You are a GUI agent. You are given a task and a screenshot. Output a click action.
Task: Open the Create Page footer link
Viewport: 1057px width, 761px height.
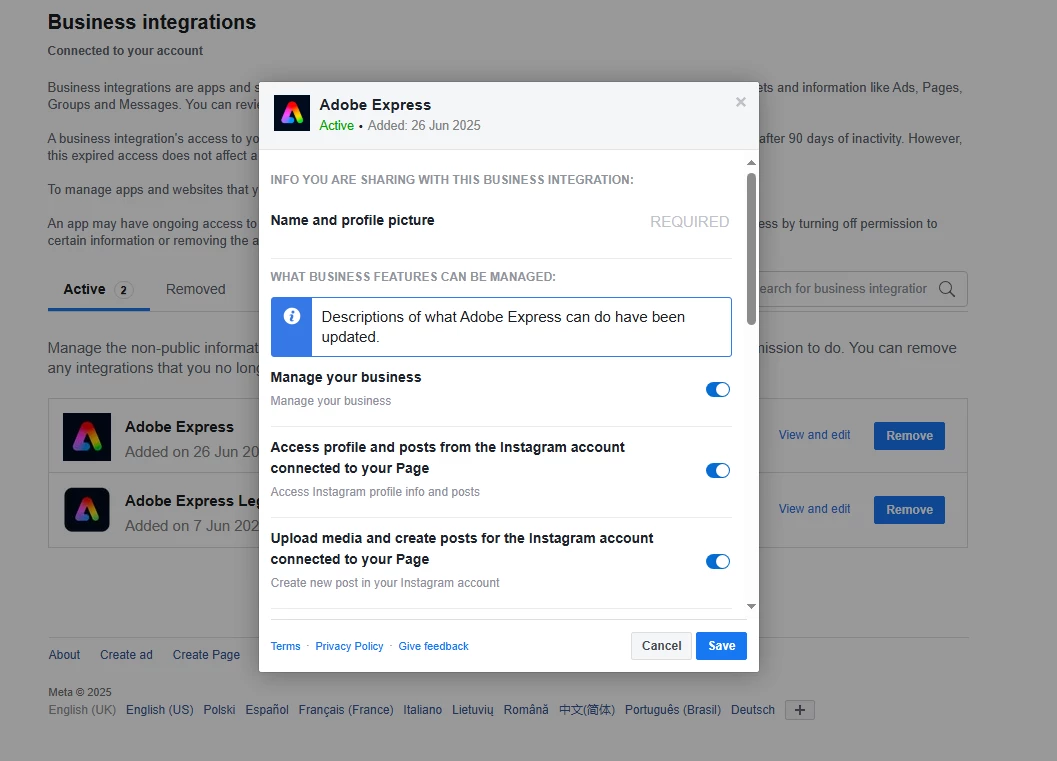tap(206, 655)
